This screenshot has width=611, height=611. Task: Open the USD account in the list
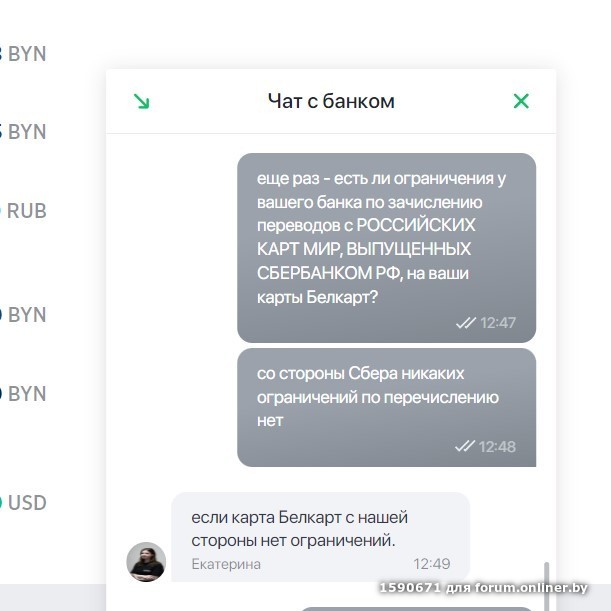24,502
